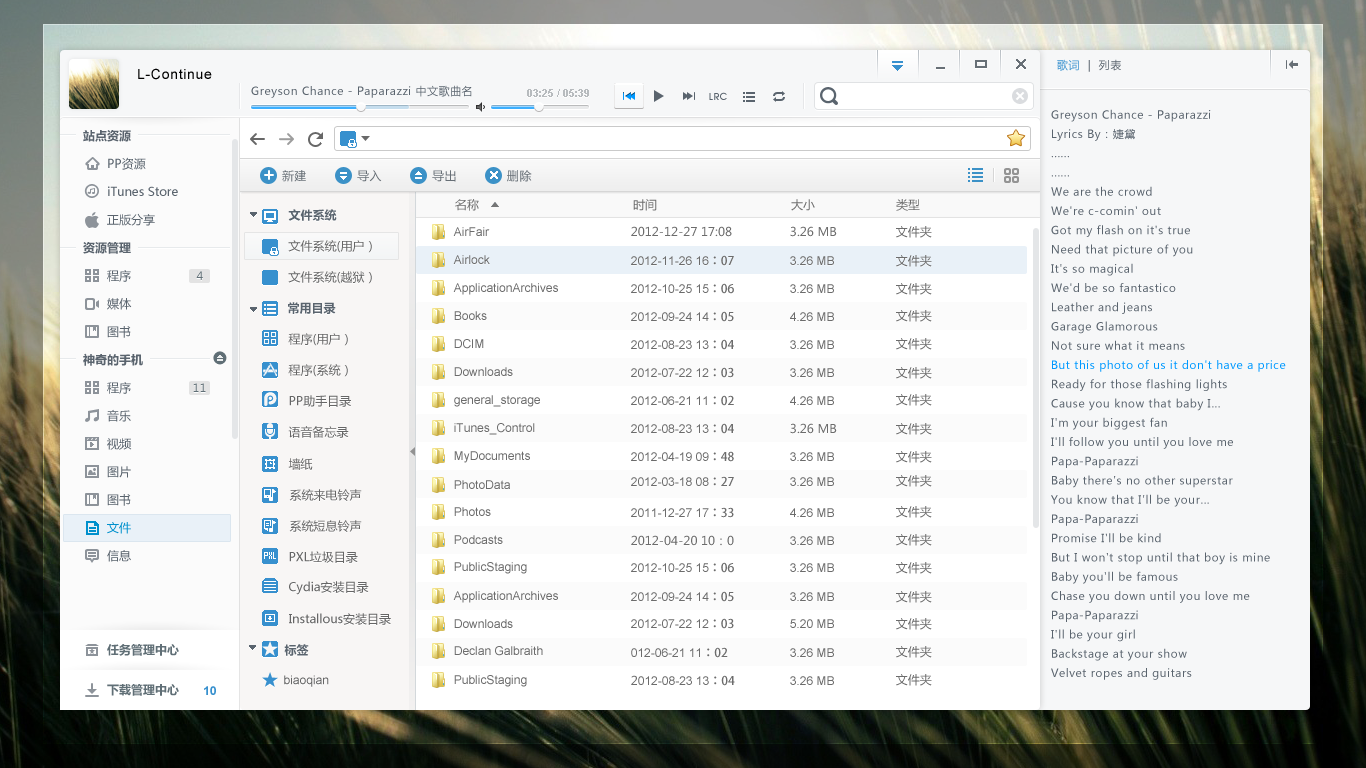Collapse the 常用目录 tree section
This screenshot has height=768, width=1366.
(x=253, y=309)
